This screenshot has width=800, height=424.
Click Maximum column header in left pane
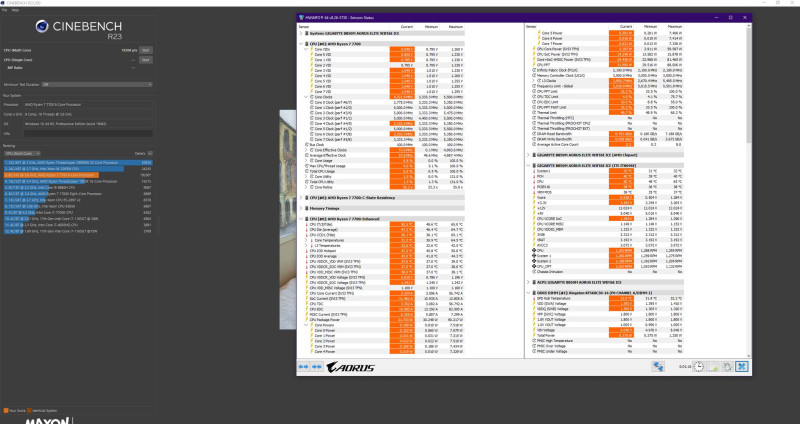(x=456, y=27)
